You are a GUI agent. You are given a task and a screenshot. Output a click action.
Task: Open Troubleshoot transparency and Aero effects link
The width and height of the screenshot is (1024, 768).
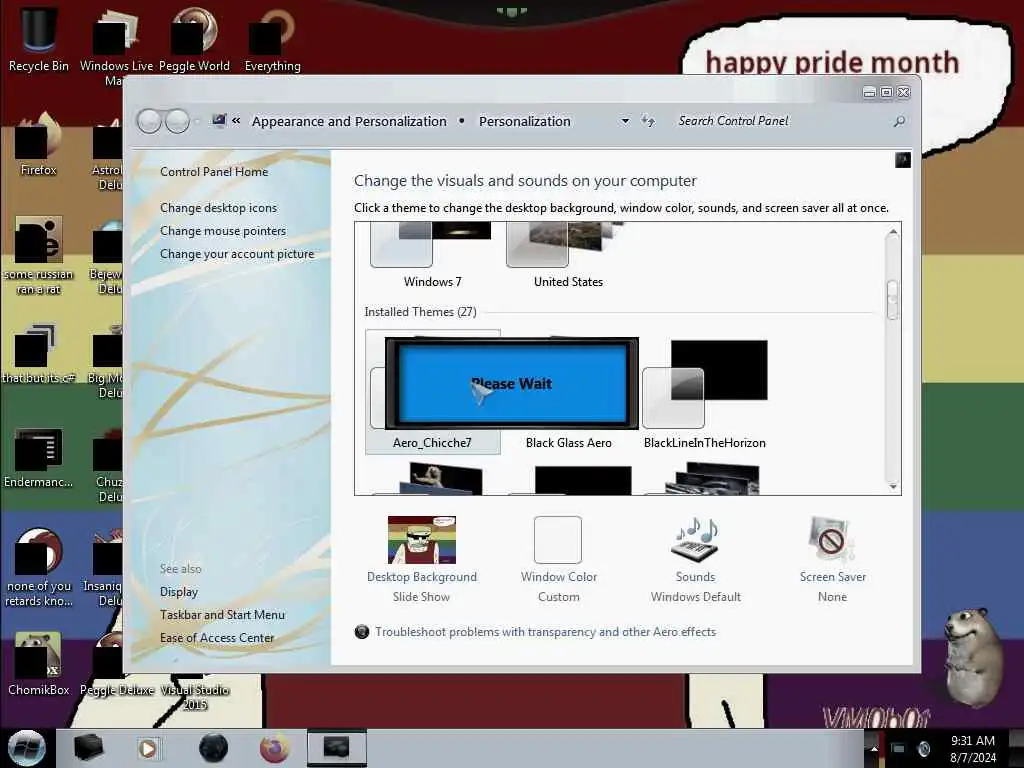545,632
